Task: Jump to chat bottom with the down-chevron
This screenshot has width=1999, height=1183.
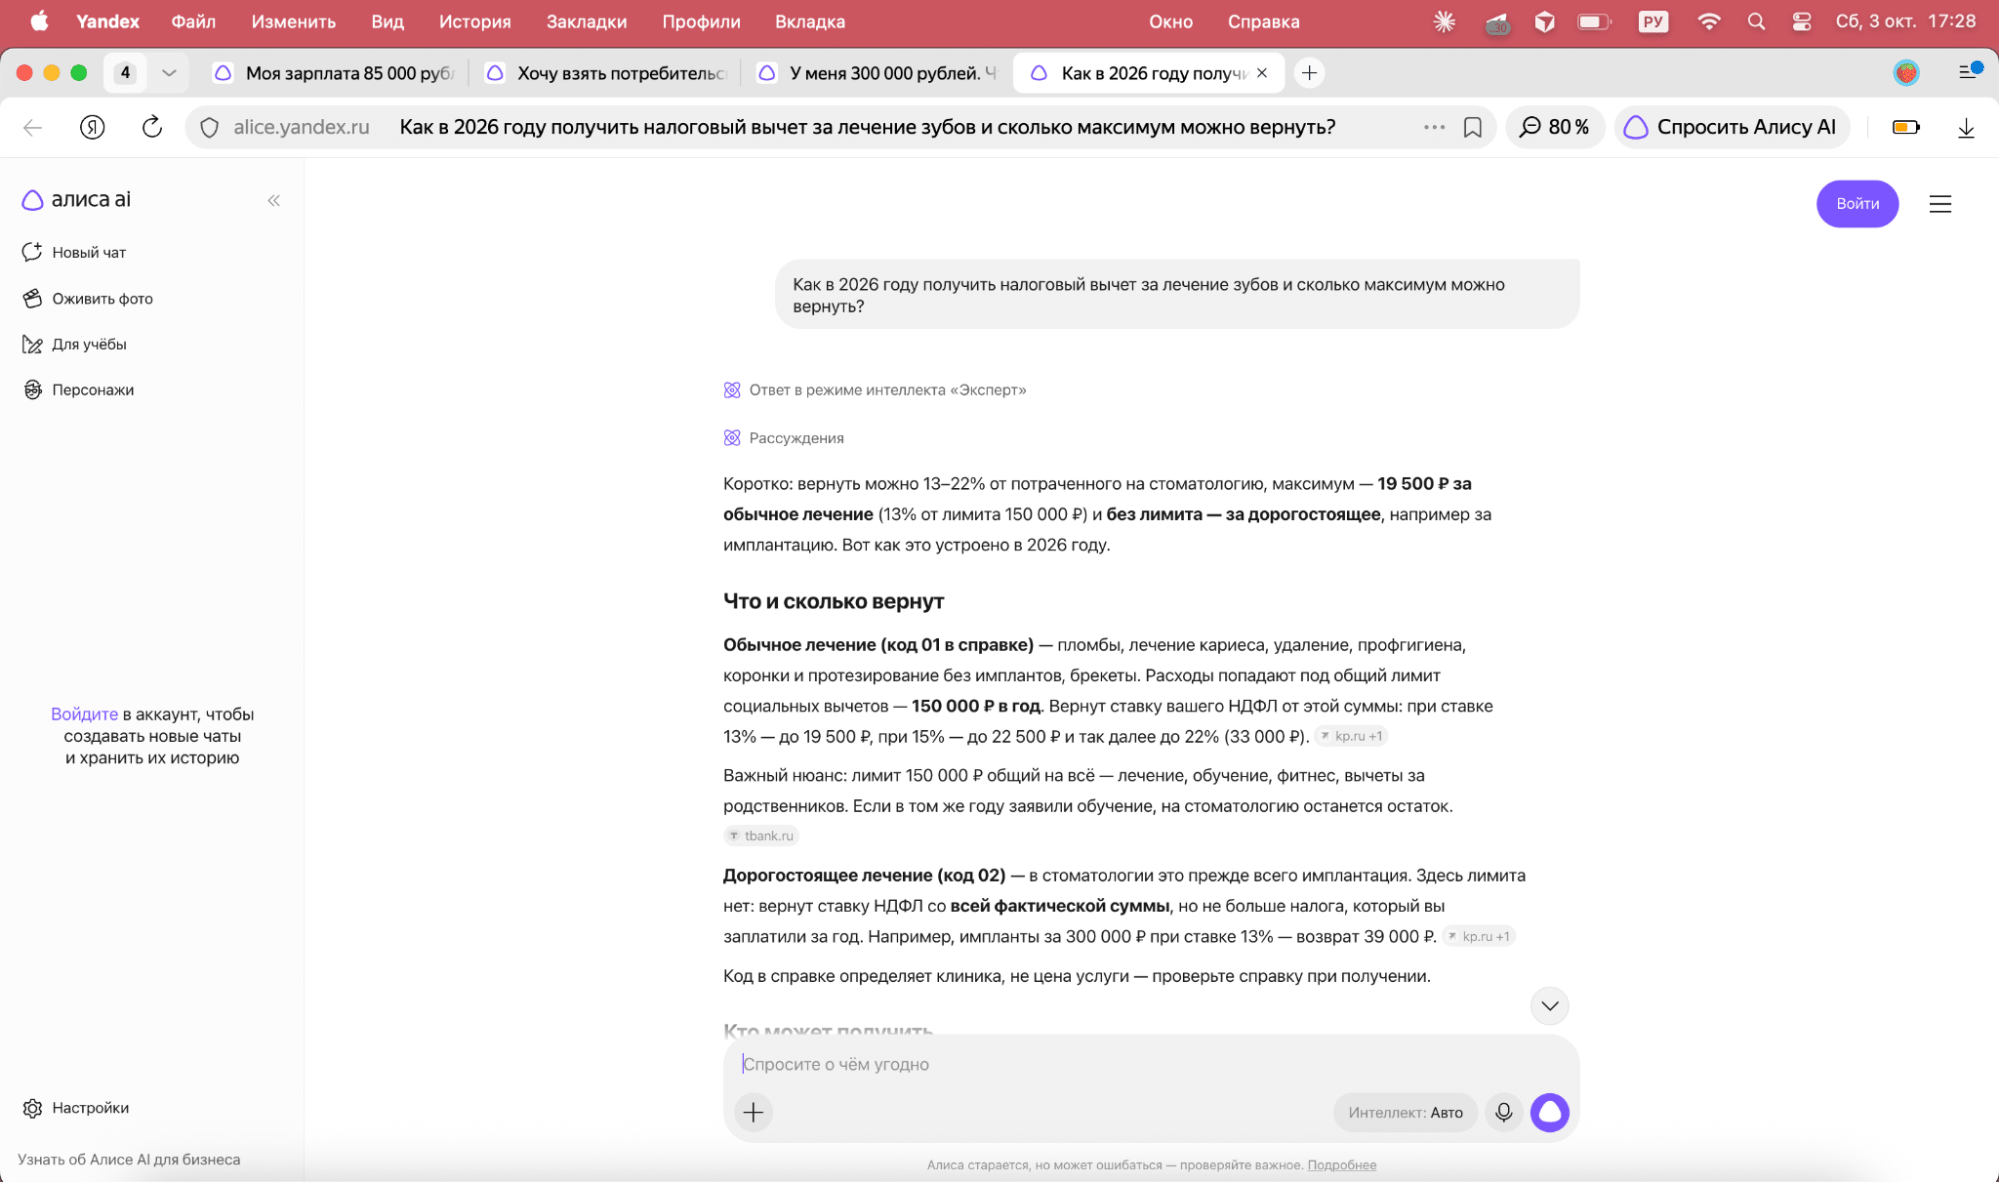Action: click(x=1549, y=1006)
